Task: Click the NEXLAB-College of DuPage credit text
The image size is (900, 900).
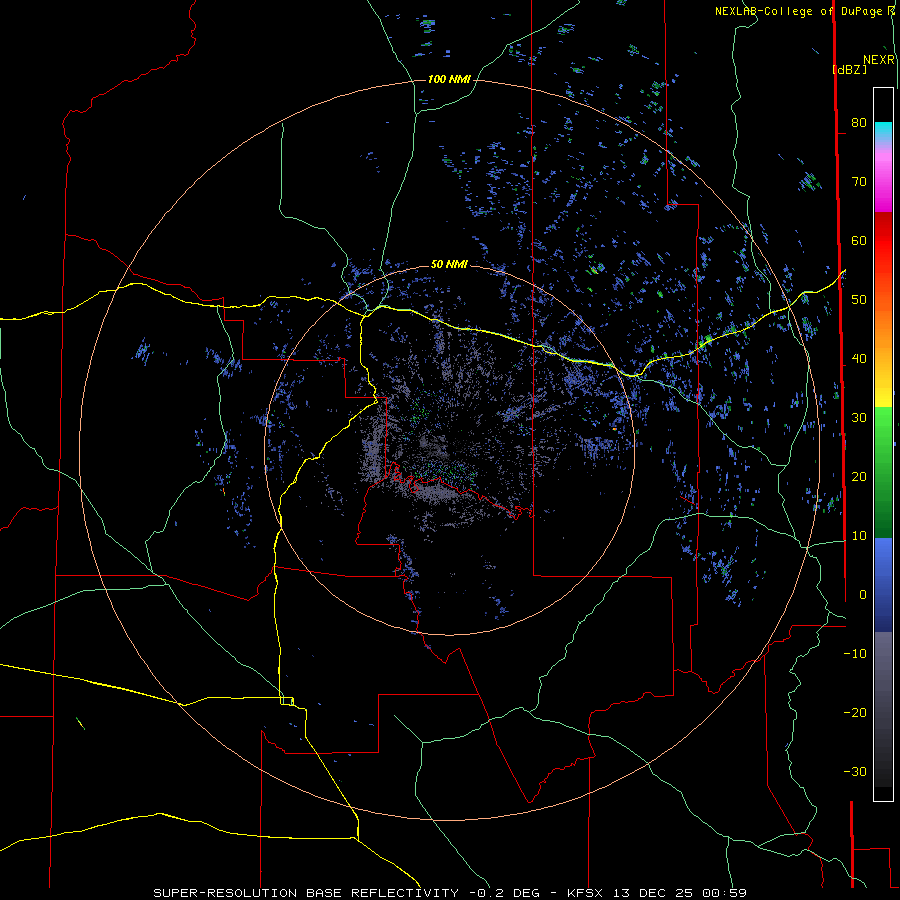Action: point(804,11)
